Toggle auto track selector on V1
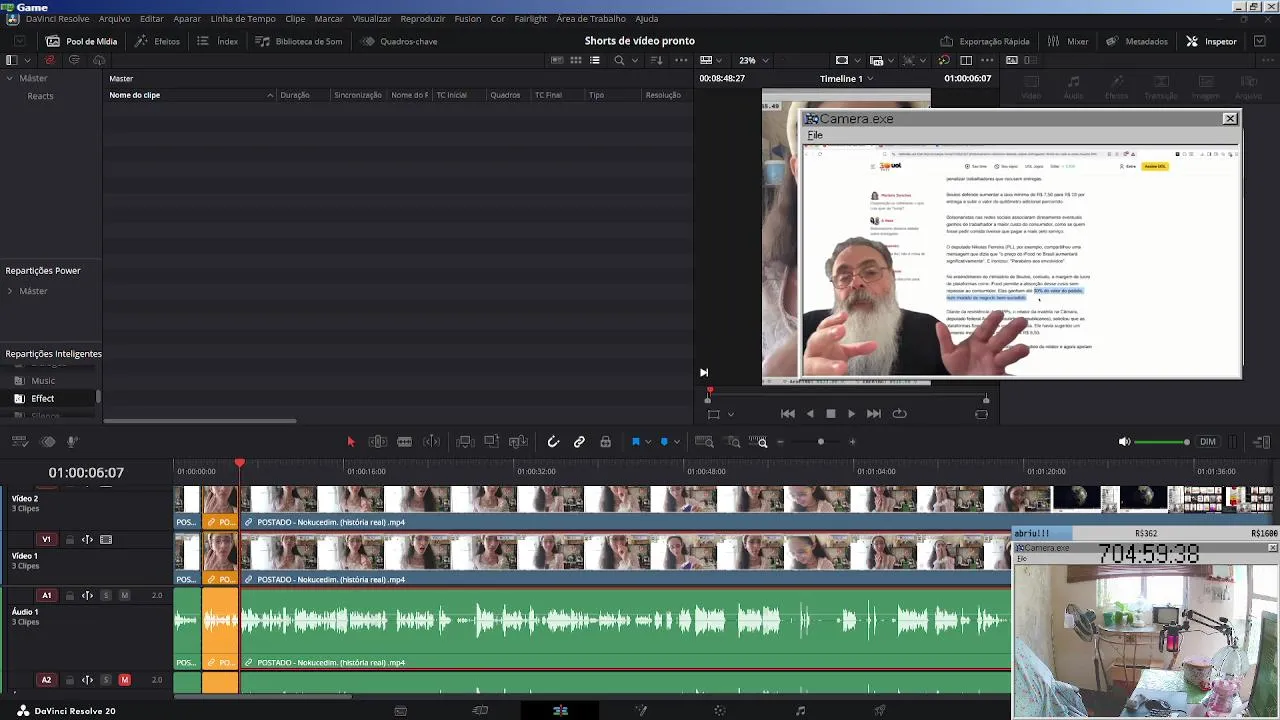The width and height of the screenshot is (1280, 720). tap(87, 539)
